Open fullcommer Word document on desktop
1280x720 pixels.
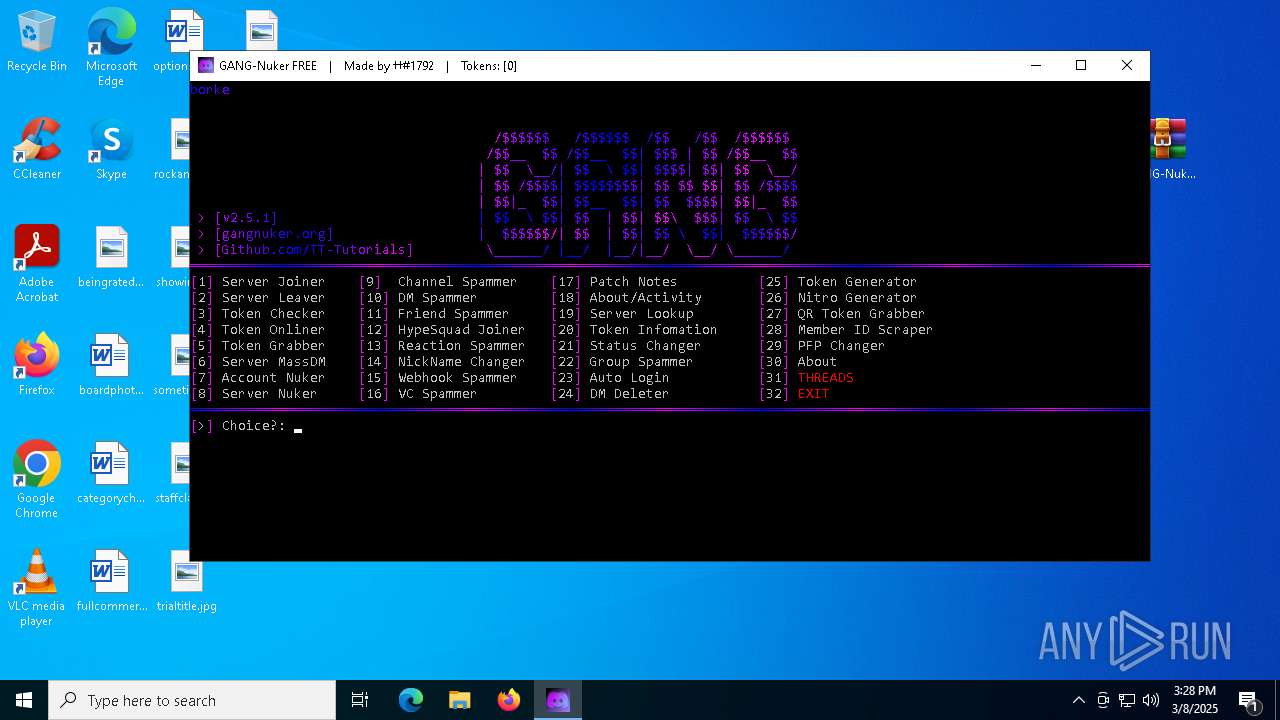[x=111, y=581]
